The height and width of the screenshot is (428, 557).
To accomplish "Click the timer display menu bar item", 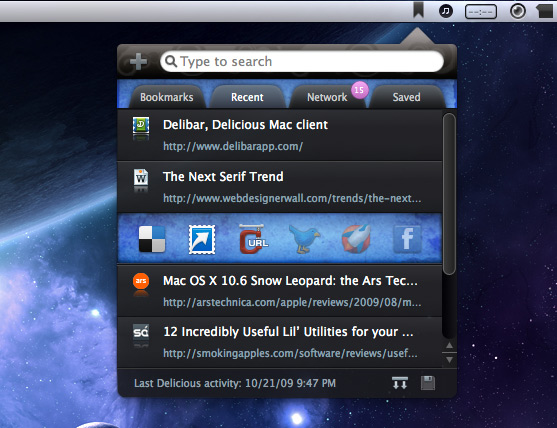I will pyautogui.click(x=481, y=12).
